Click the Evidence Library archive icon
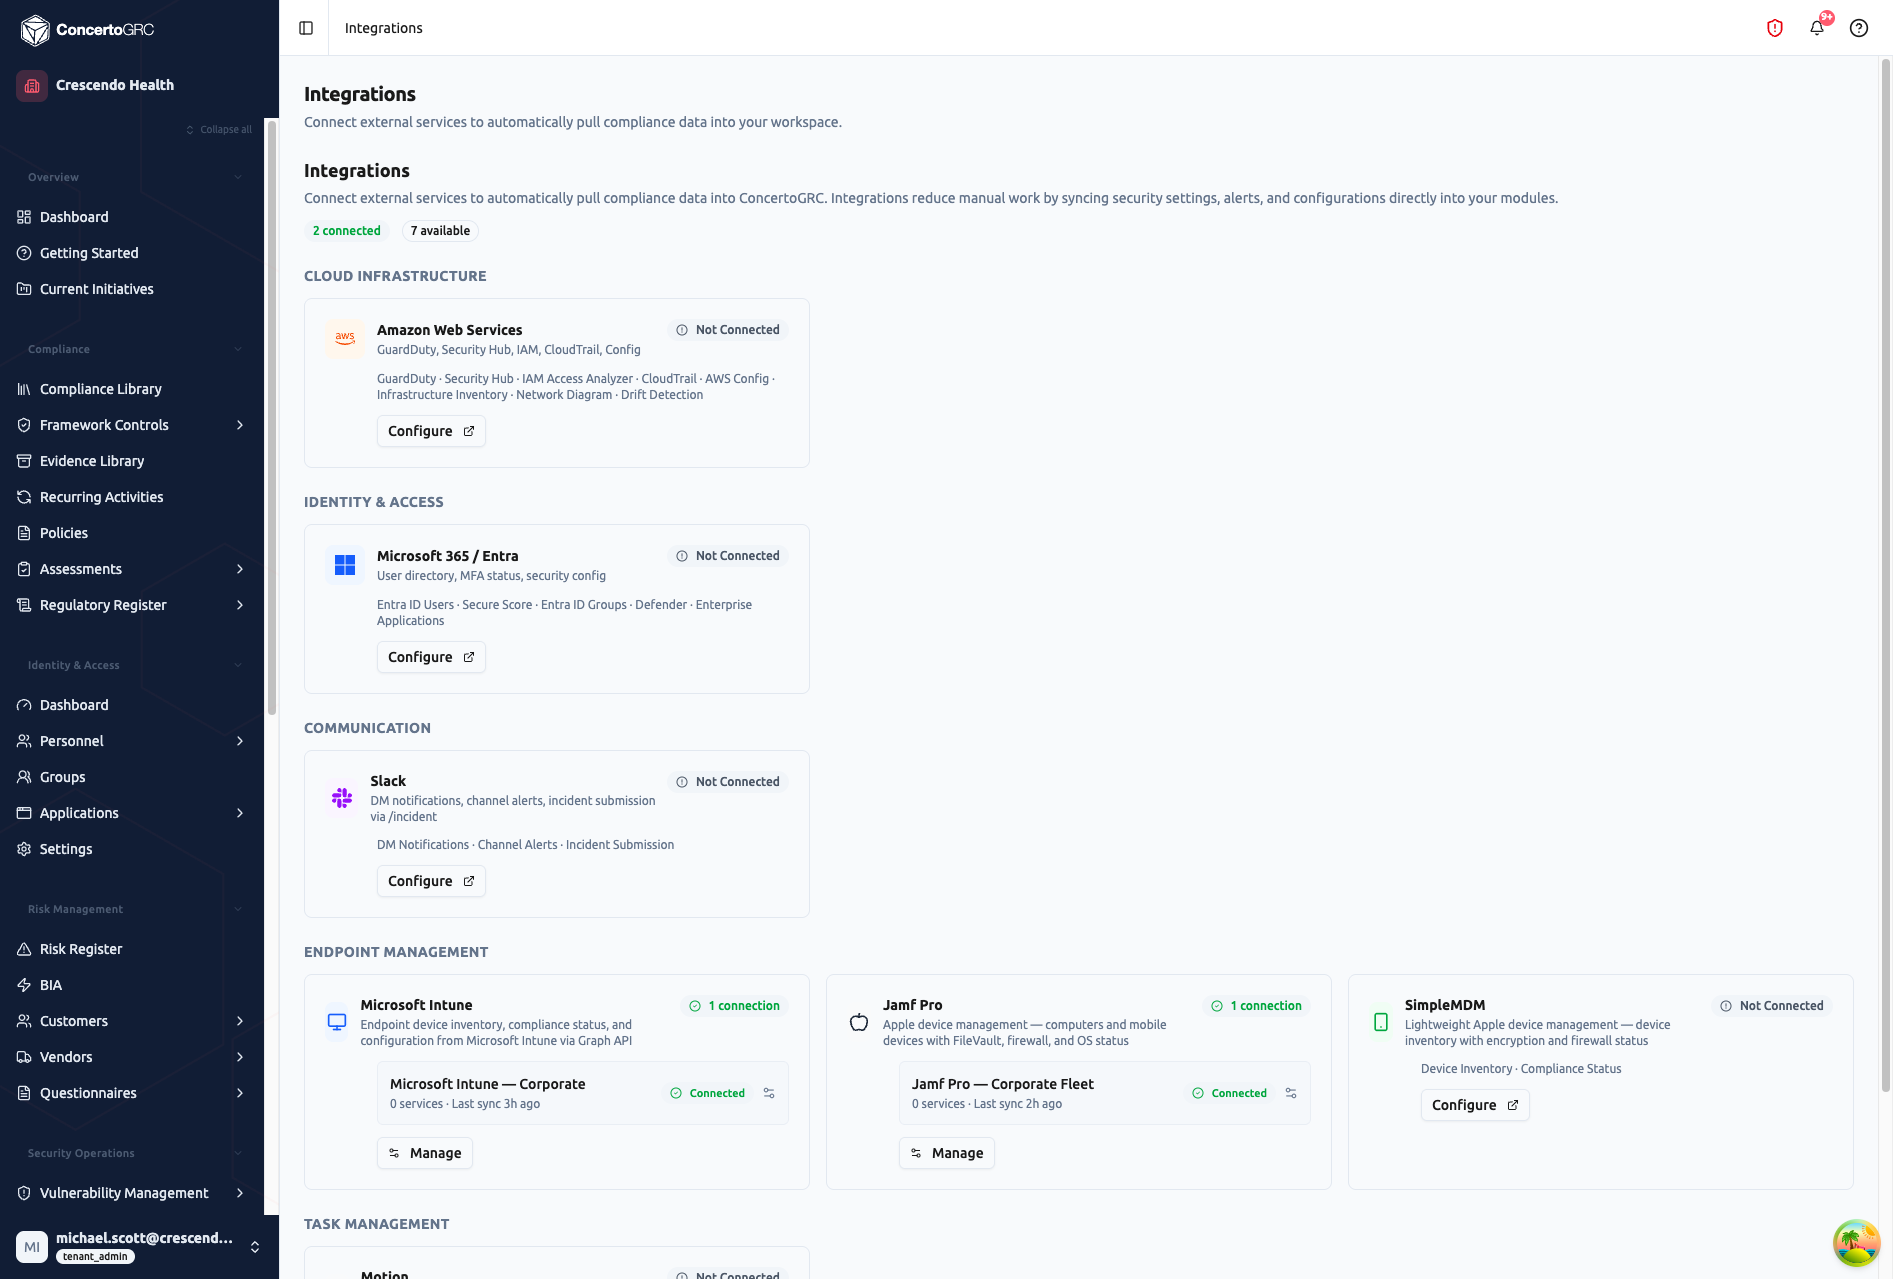1893x1279 pixels. 24,461
